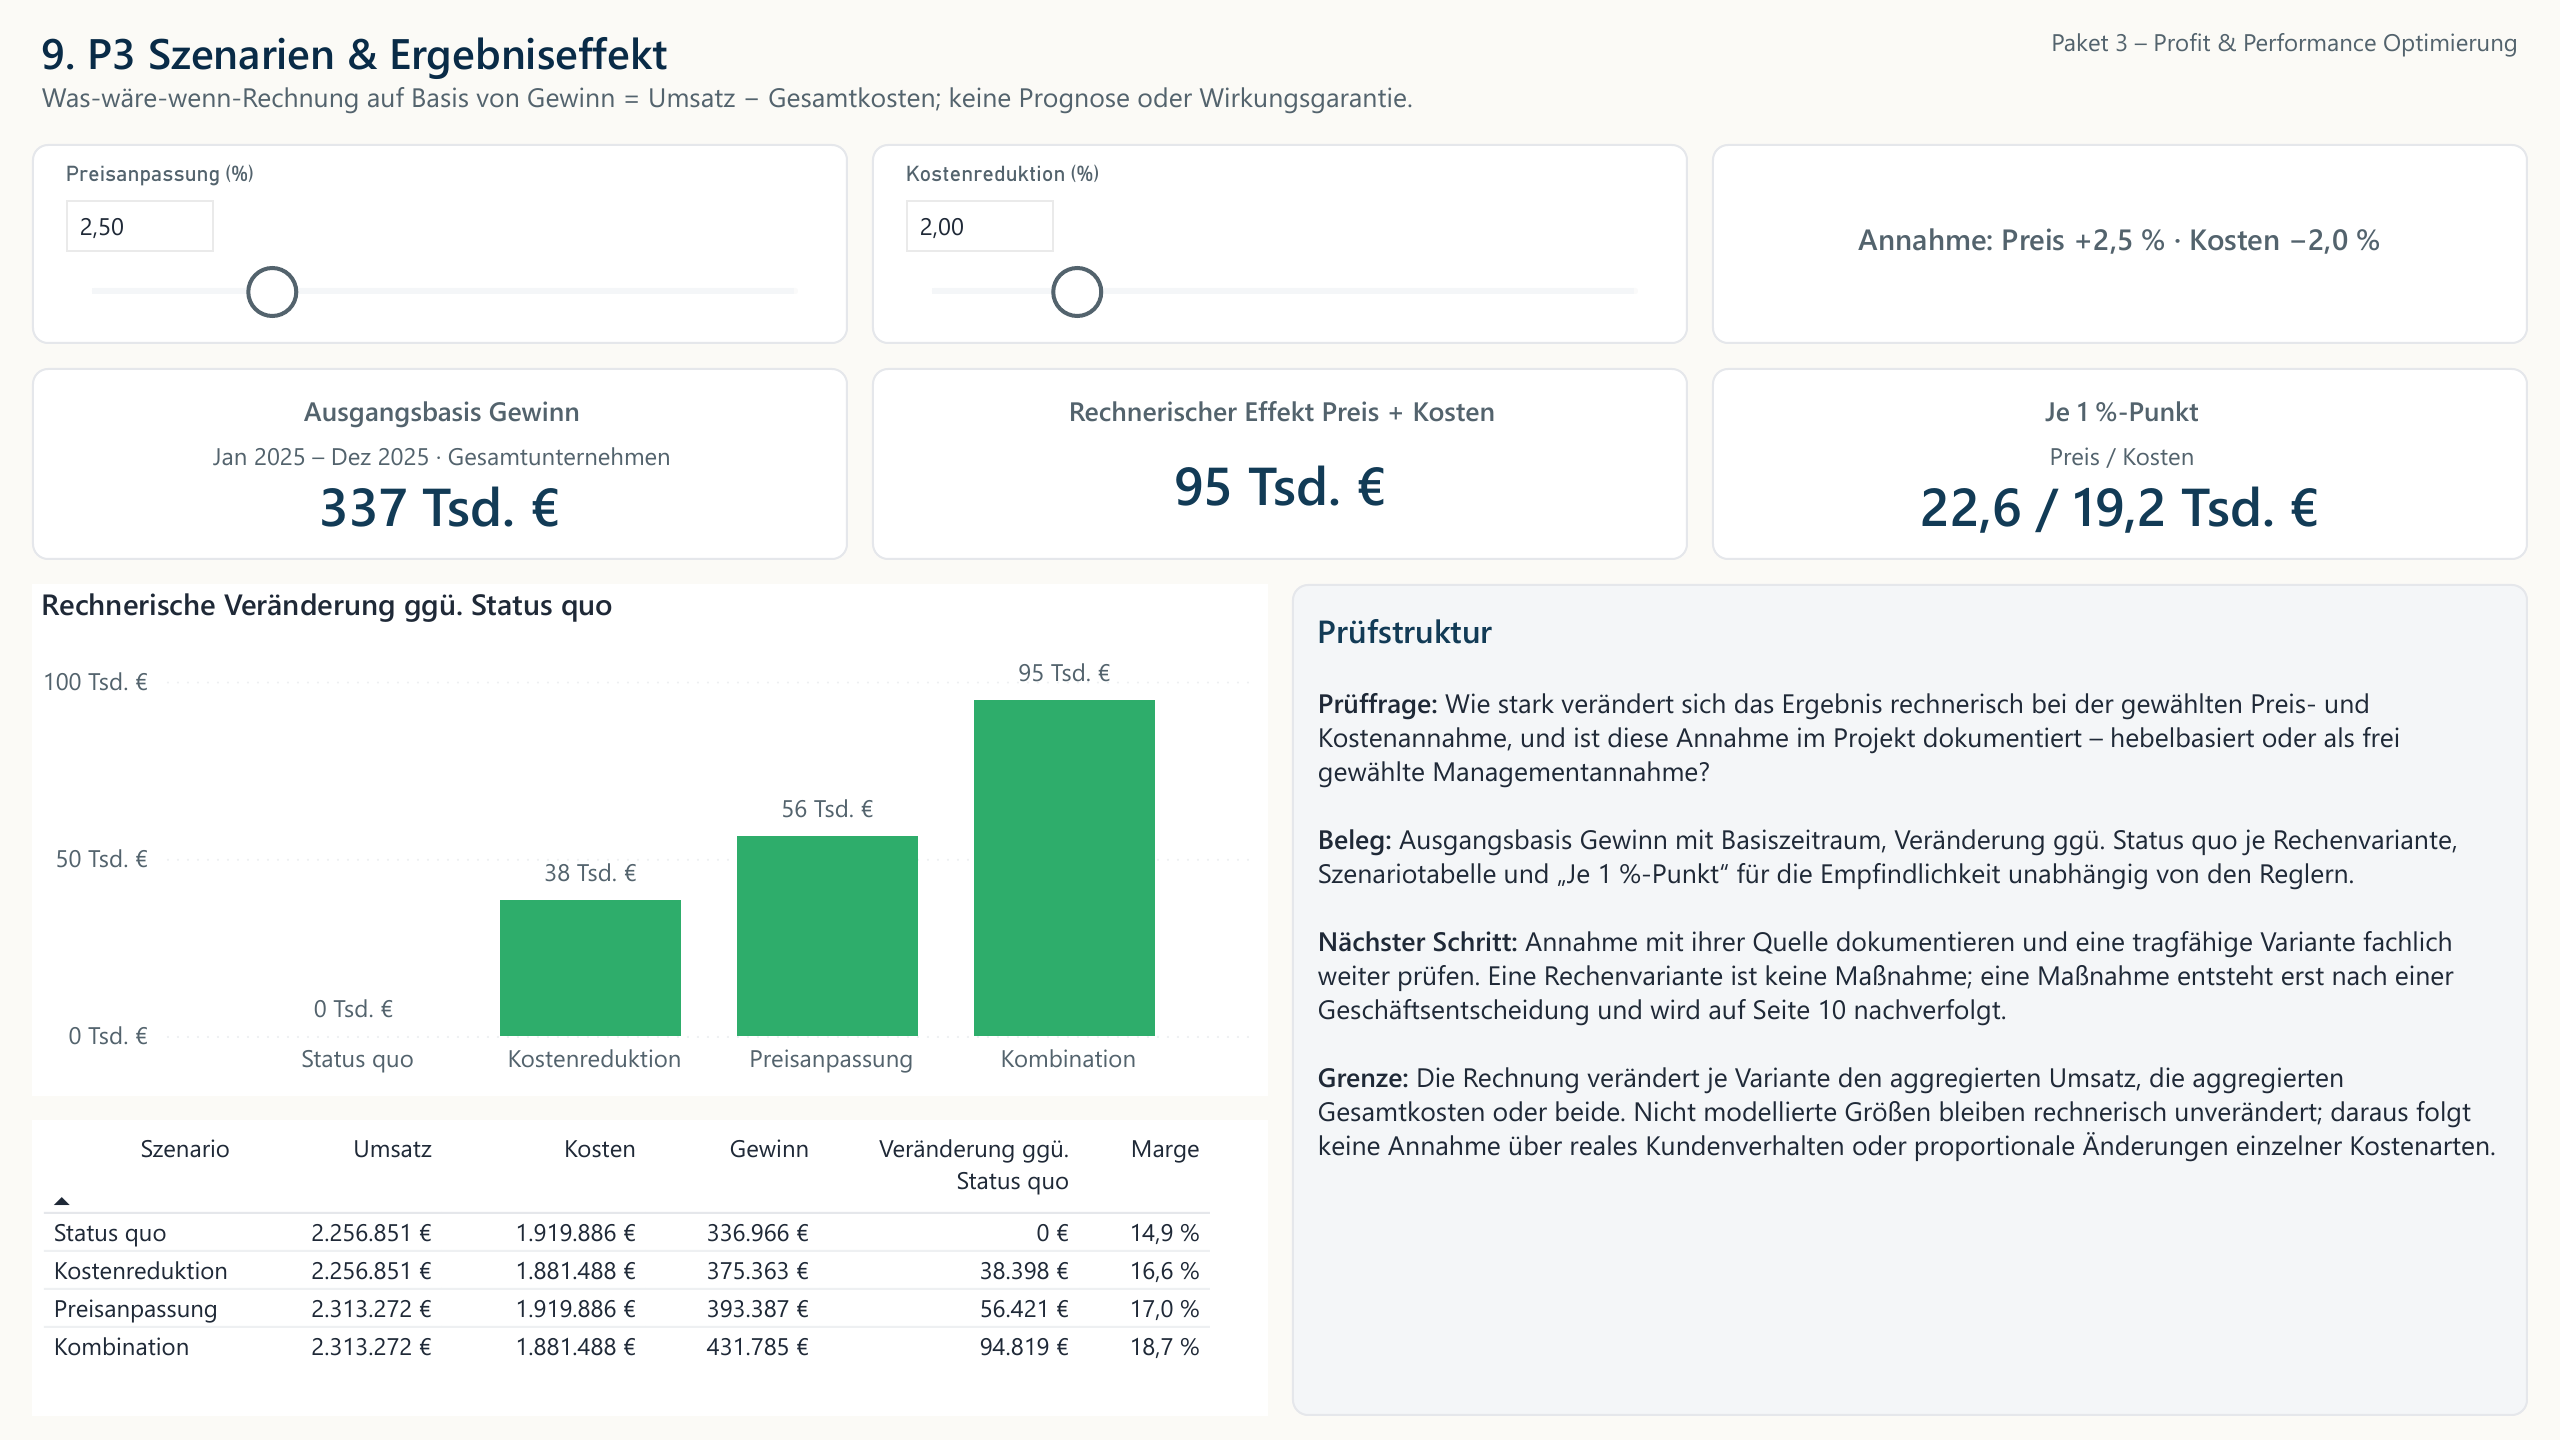This screenshot has width=2560, height=1440.
Task: Click the 'Paket 3 – Profit & Performance Optimierung' label
Action: (2284, 43)
